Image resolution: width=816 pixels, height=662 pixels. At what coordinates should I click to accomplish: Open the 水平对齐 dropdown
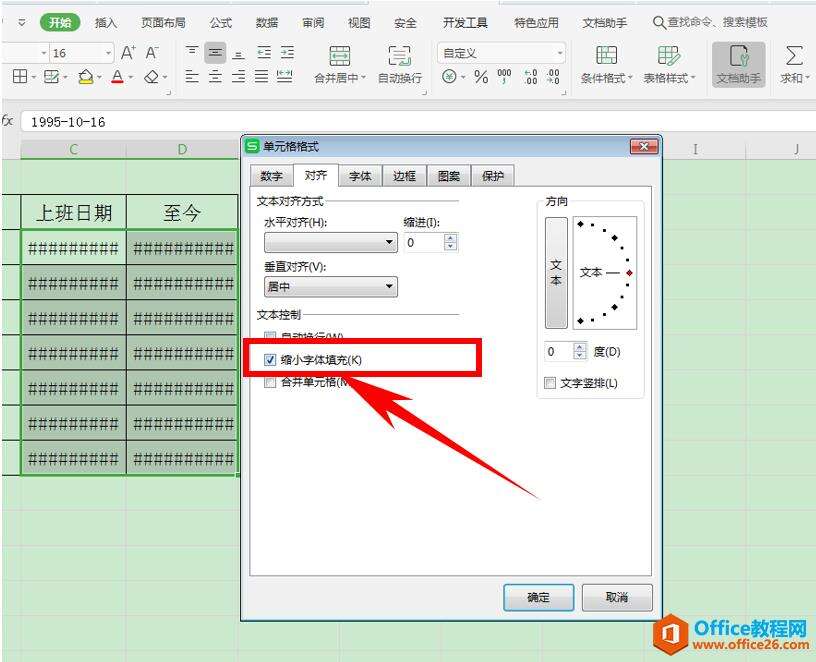click(389, 242)
